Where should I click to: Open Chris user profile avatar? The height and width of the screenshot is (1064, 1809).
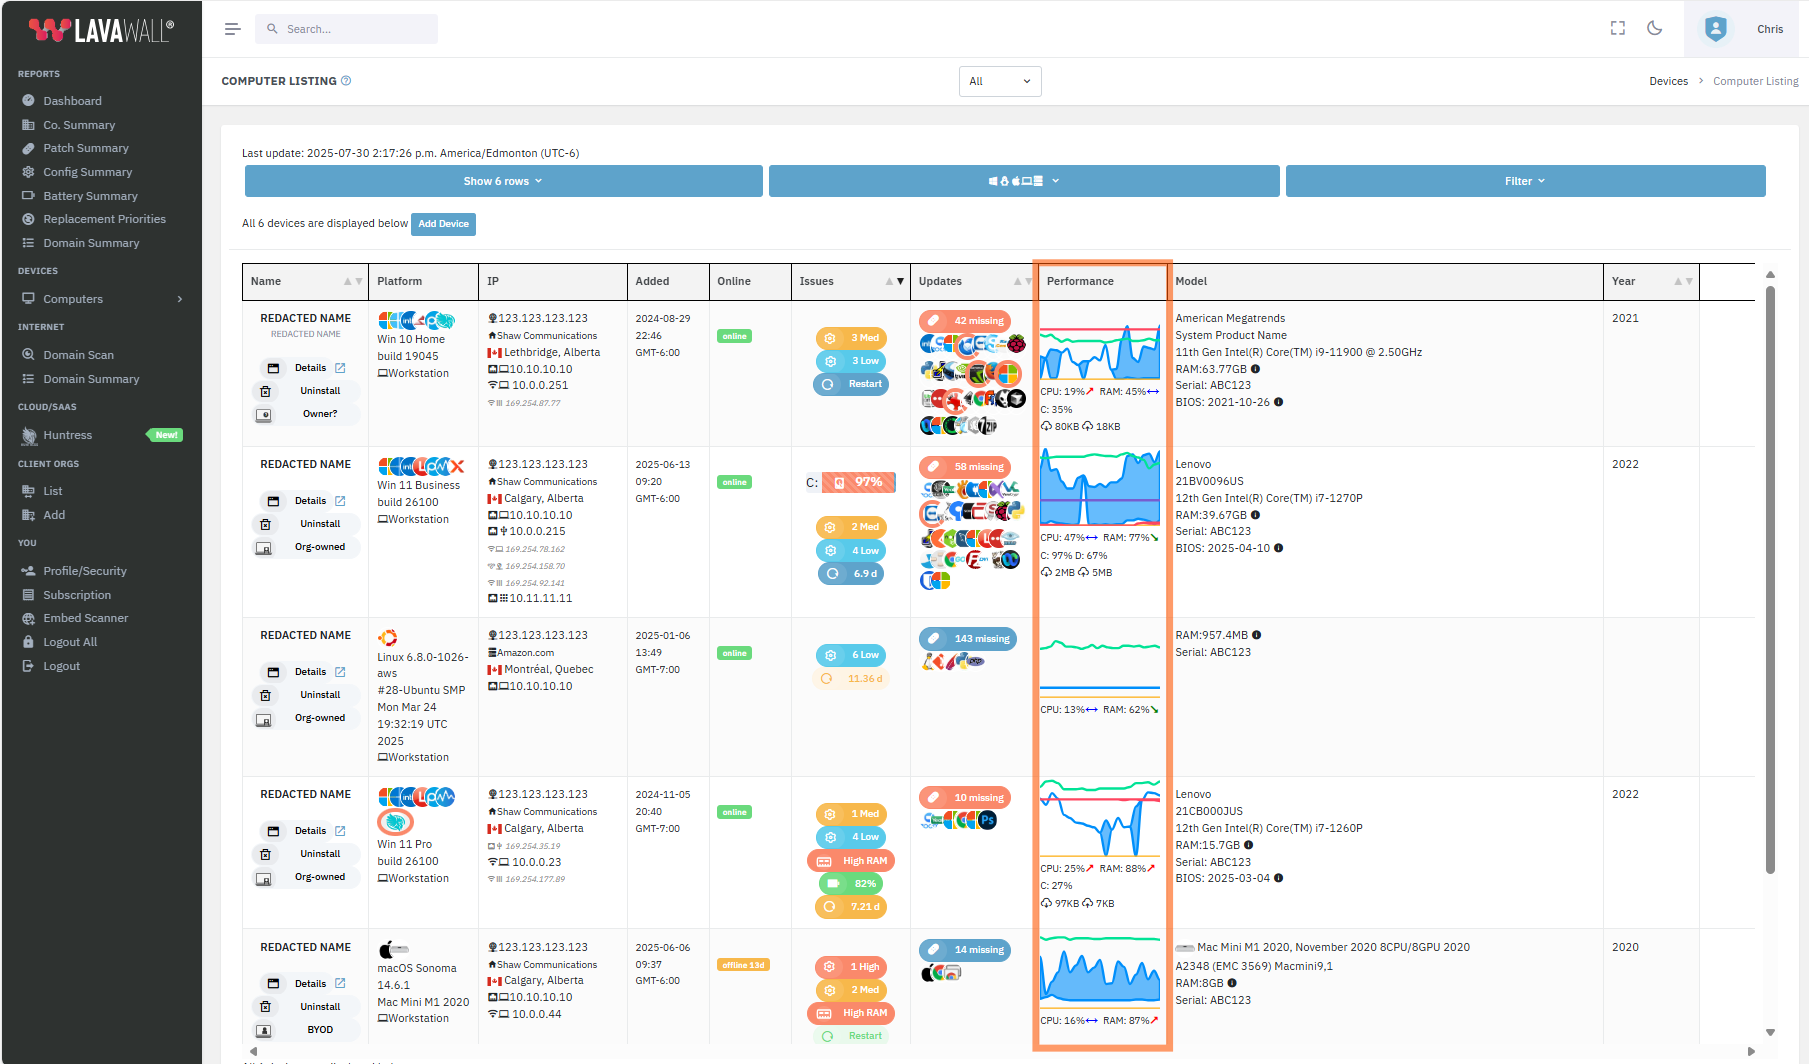pyautogui.click(x=1715, y=29)
